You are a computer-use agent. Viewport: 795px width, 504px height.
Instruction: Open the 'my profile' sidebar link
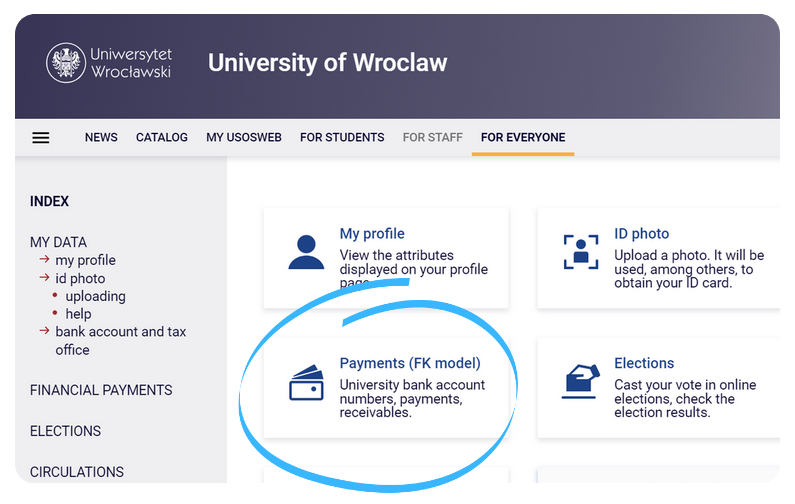(x=86, y=260)
